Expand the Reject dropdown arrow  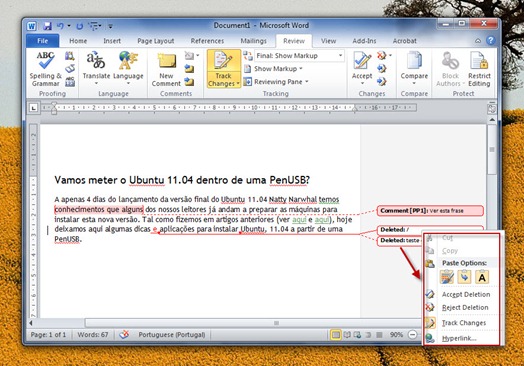point(390,55)
